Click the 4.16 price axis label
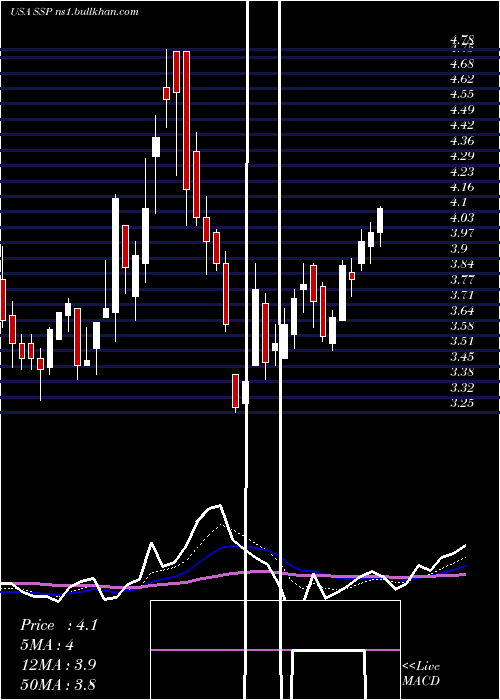The width and height of the screenshot is (500, 700). pyautogui.click(x=462, y=187)
